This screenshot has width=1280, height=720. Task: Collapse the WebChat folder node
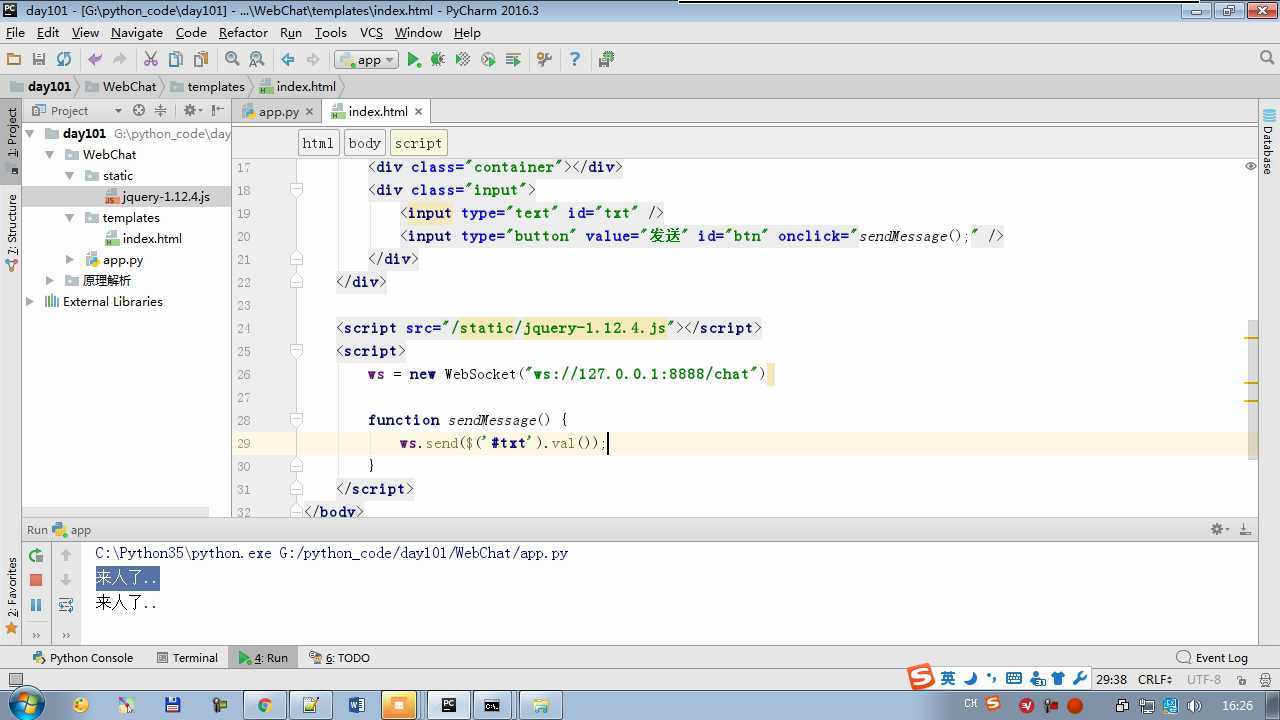(x=50, y=154)
